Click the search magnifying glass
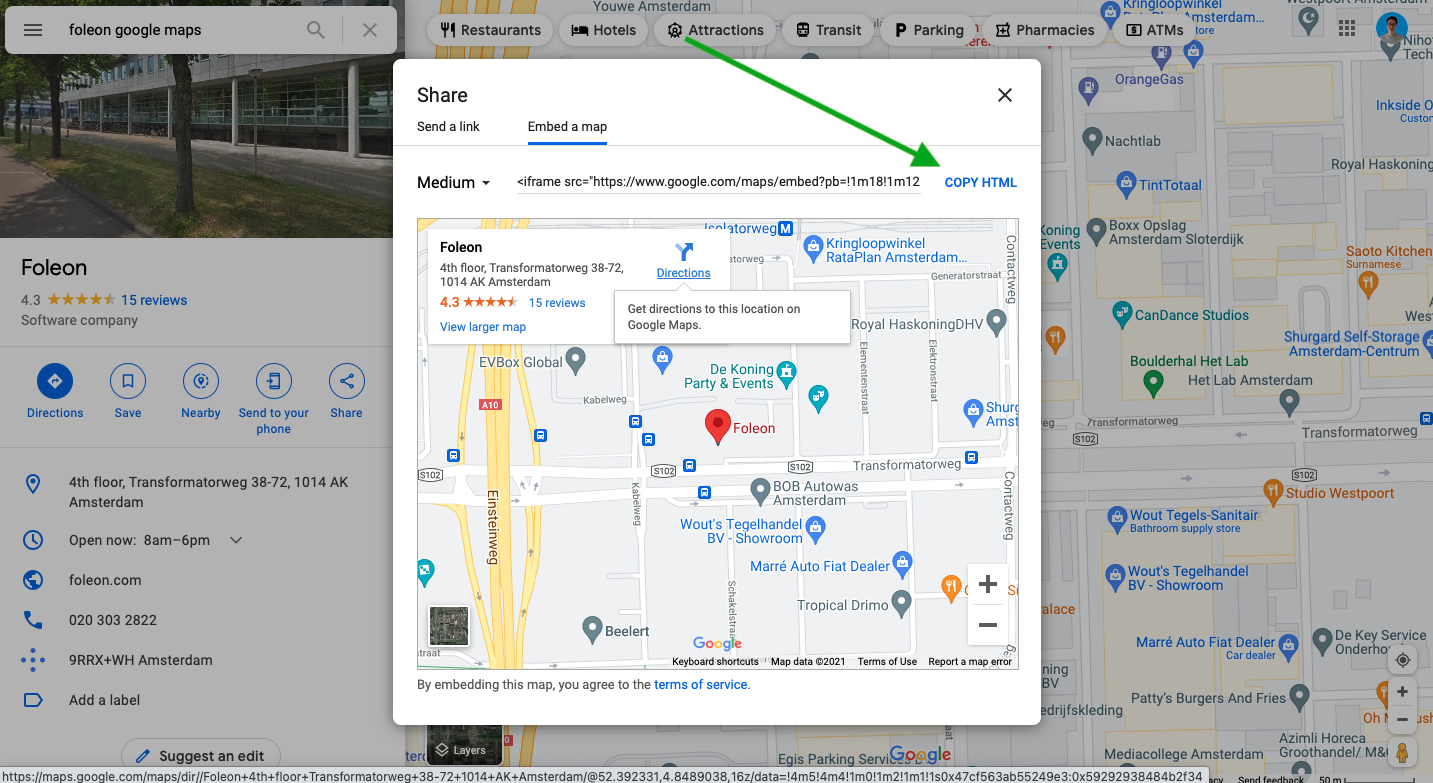 tap(315, 29)
